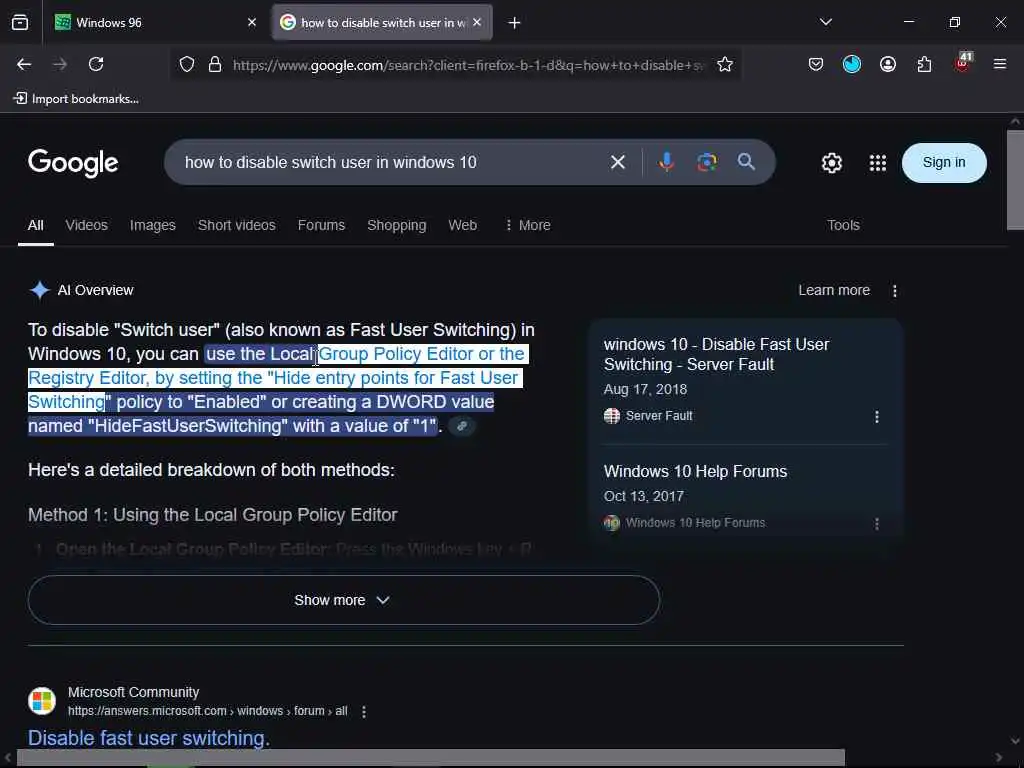Image resolution: width=1024 pixels, height=768 pixels.
Task: Click answers.microsoft.com result URL
Action: pos(208,711)
